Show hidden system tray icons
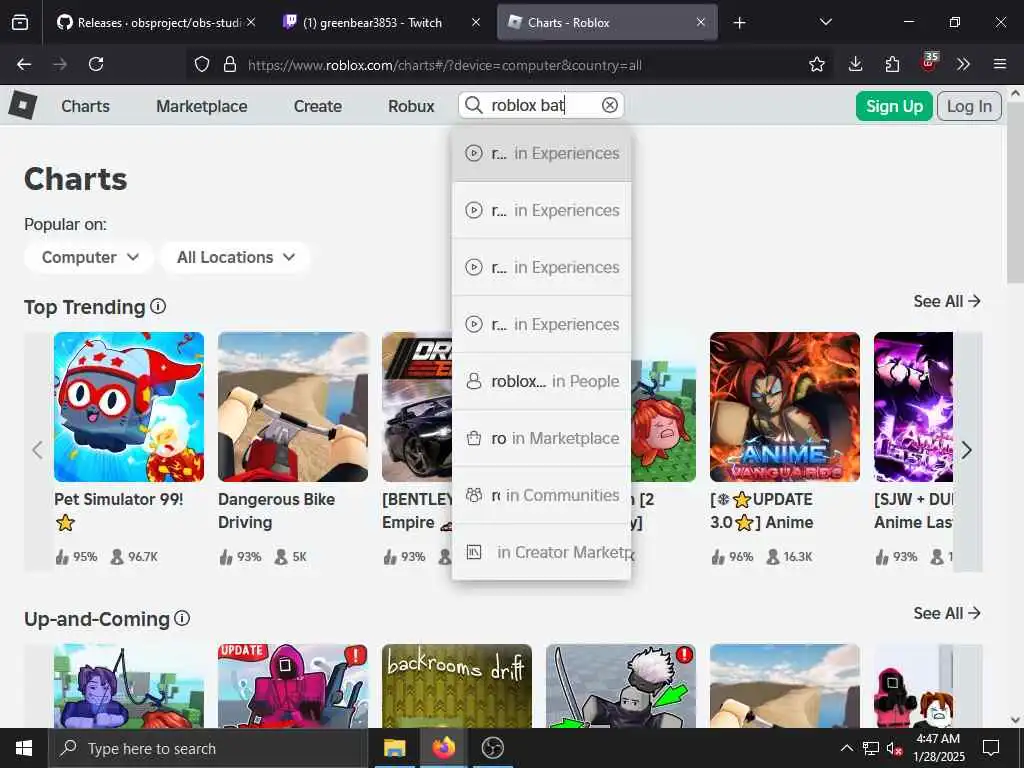Screen dimensions: 1024x768 click(x=846, y=748)
